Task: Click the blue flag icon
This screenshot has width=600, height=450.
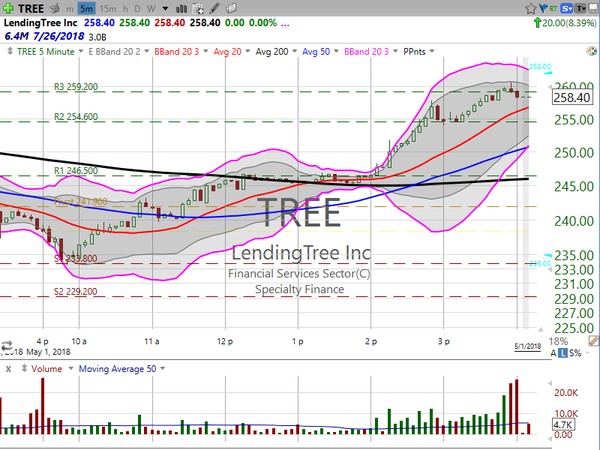Action: click(543, 8)
